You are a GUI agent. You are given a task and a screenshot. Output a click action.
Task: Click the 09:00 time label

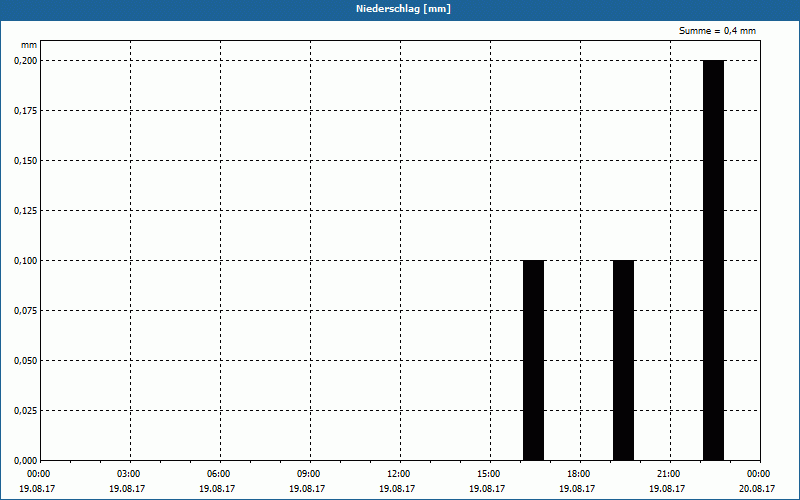(309, 474)
